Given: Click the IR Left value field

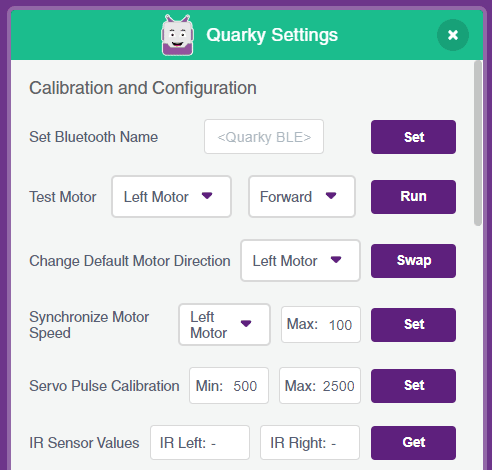Looking at the screenshot, I should 200,443.
